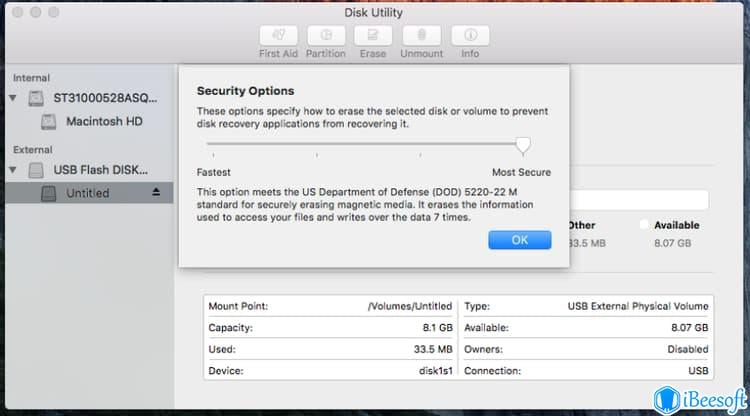
Task: Click the USB Flash DISK drive icon
Action: pyautogui.click(x=36, y=170)
